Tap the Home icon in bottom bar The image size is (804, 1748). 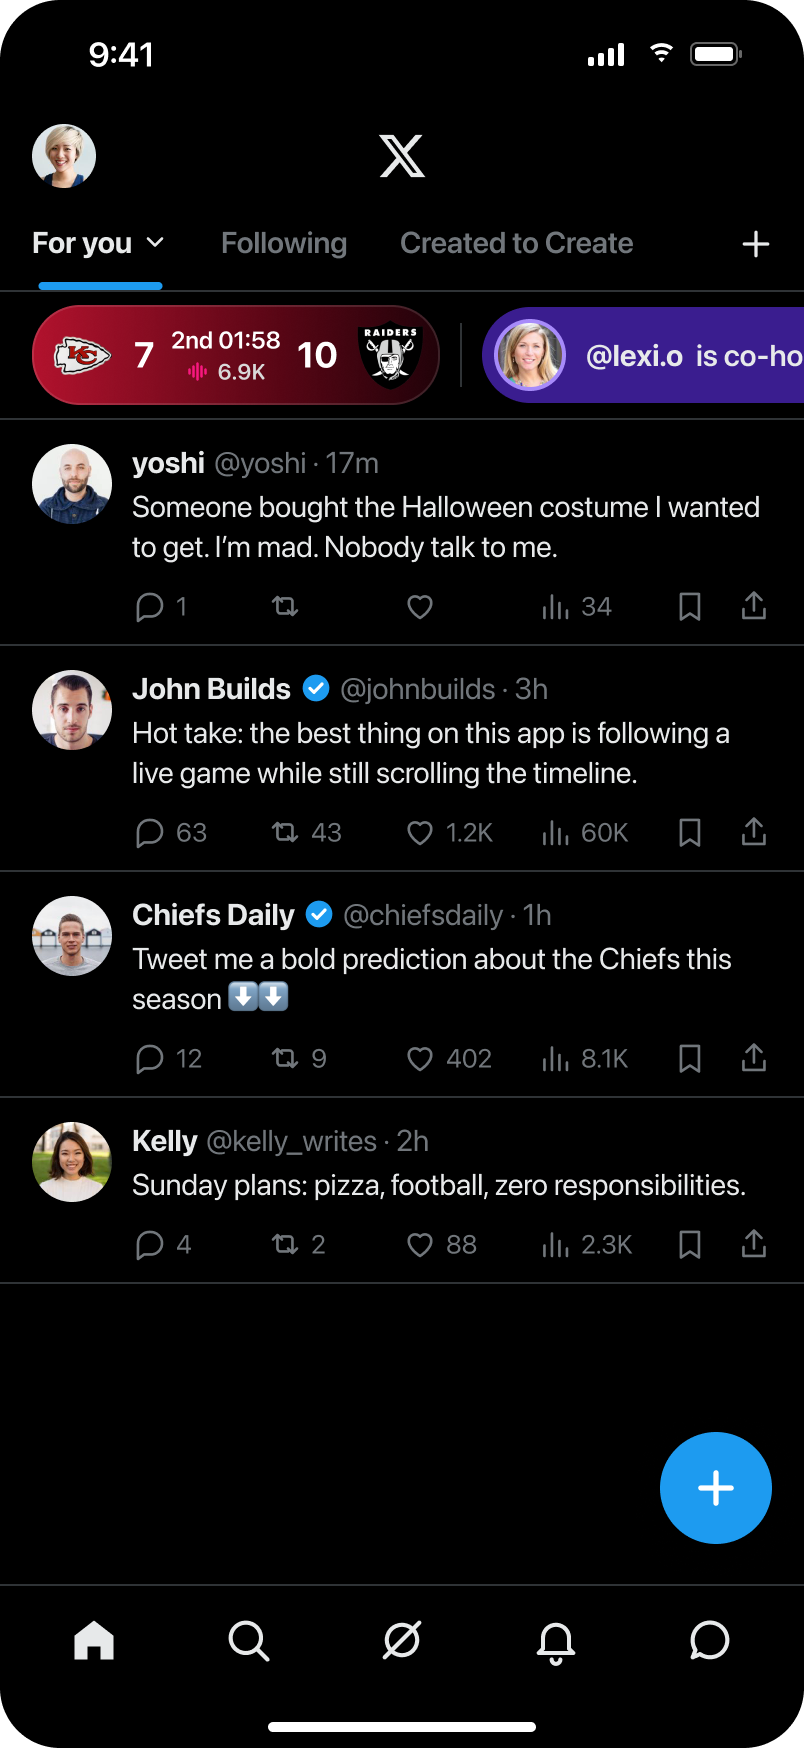(94, 1640)
